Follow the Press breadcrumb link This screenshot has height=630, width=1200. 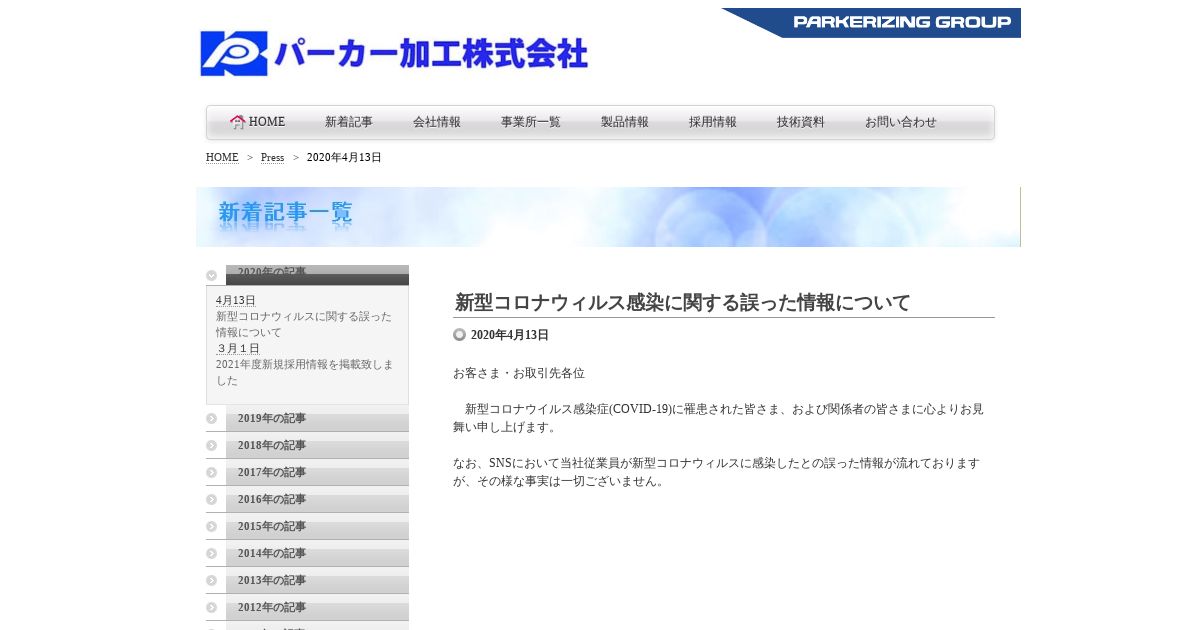pos(272,158)
